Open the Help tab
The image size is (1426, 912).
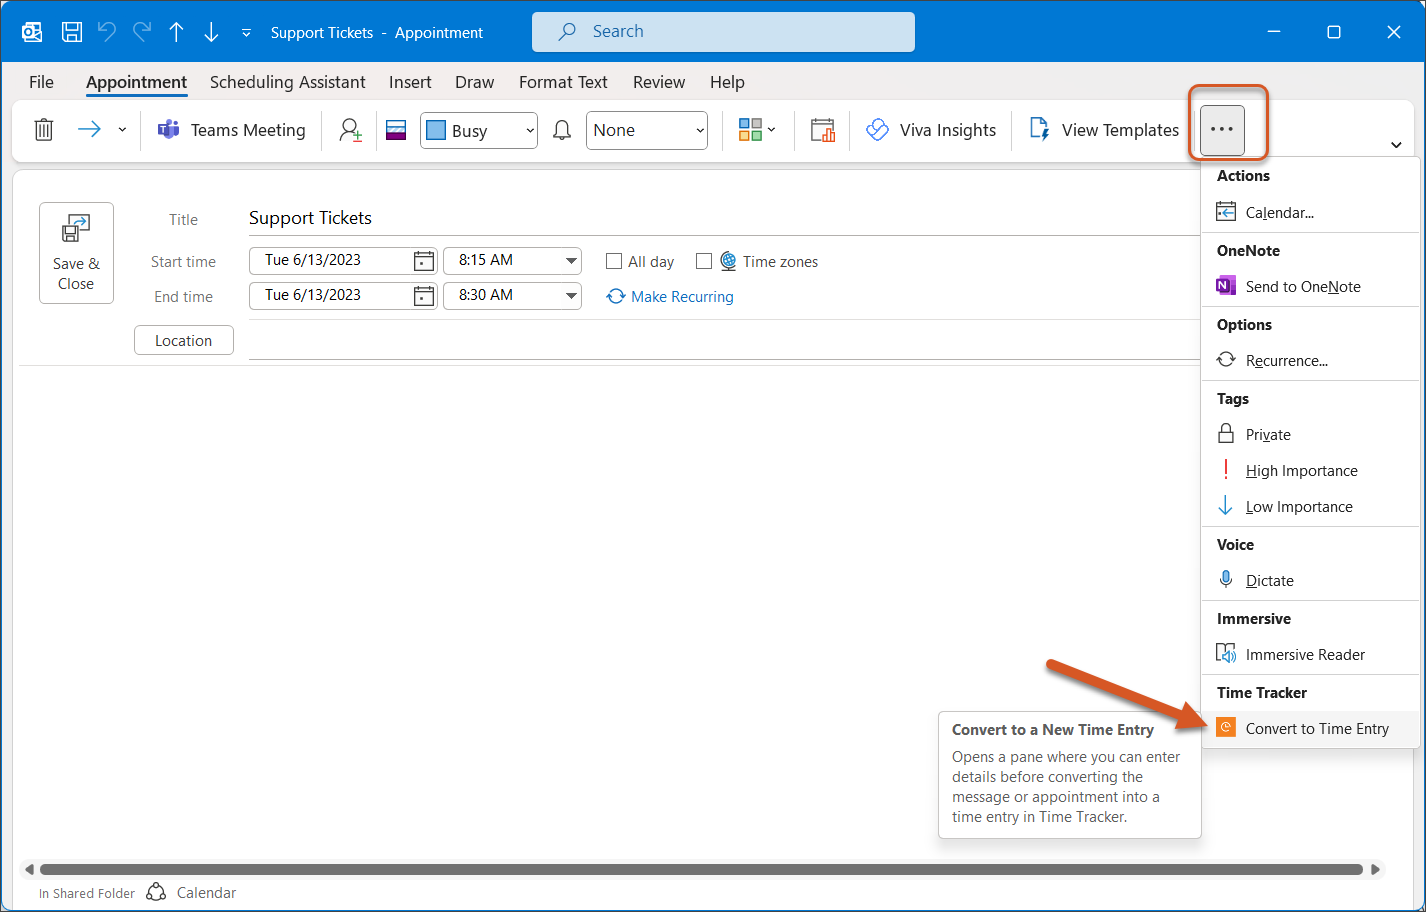pos(727,82)
